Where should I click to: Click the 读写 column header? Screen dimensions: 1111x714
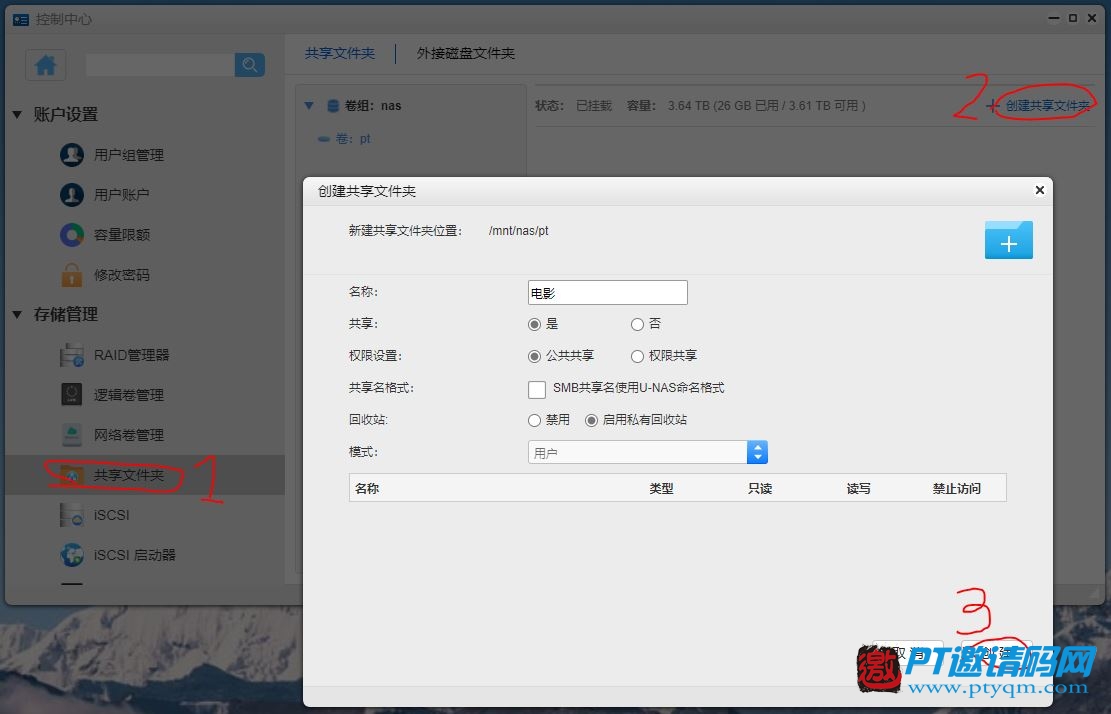pyautogui.click(x=858, y=488)
